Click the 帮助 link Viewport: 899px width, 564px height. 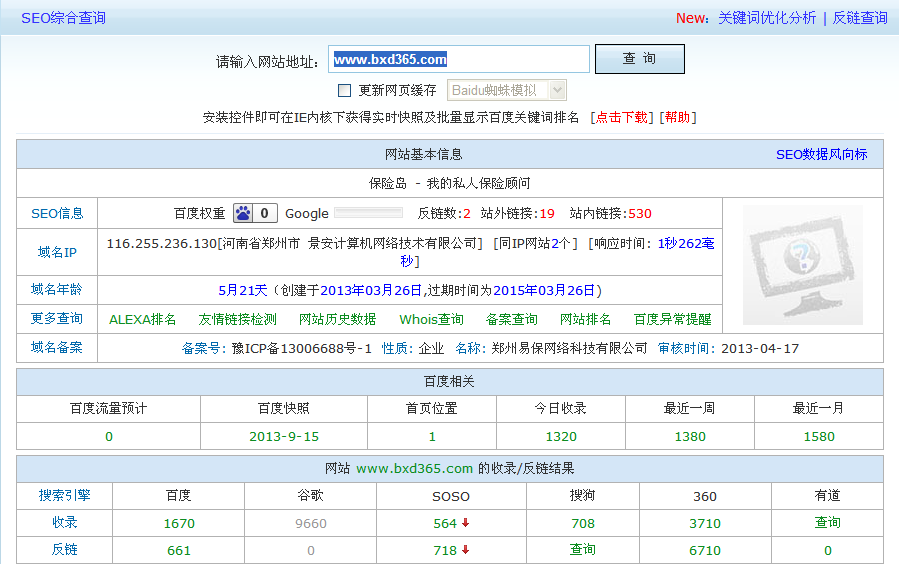[677, 118]
